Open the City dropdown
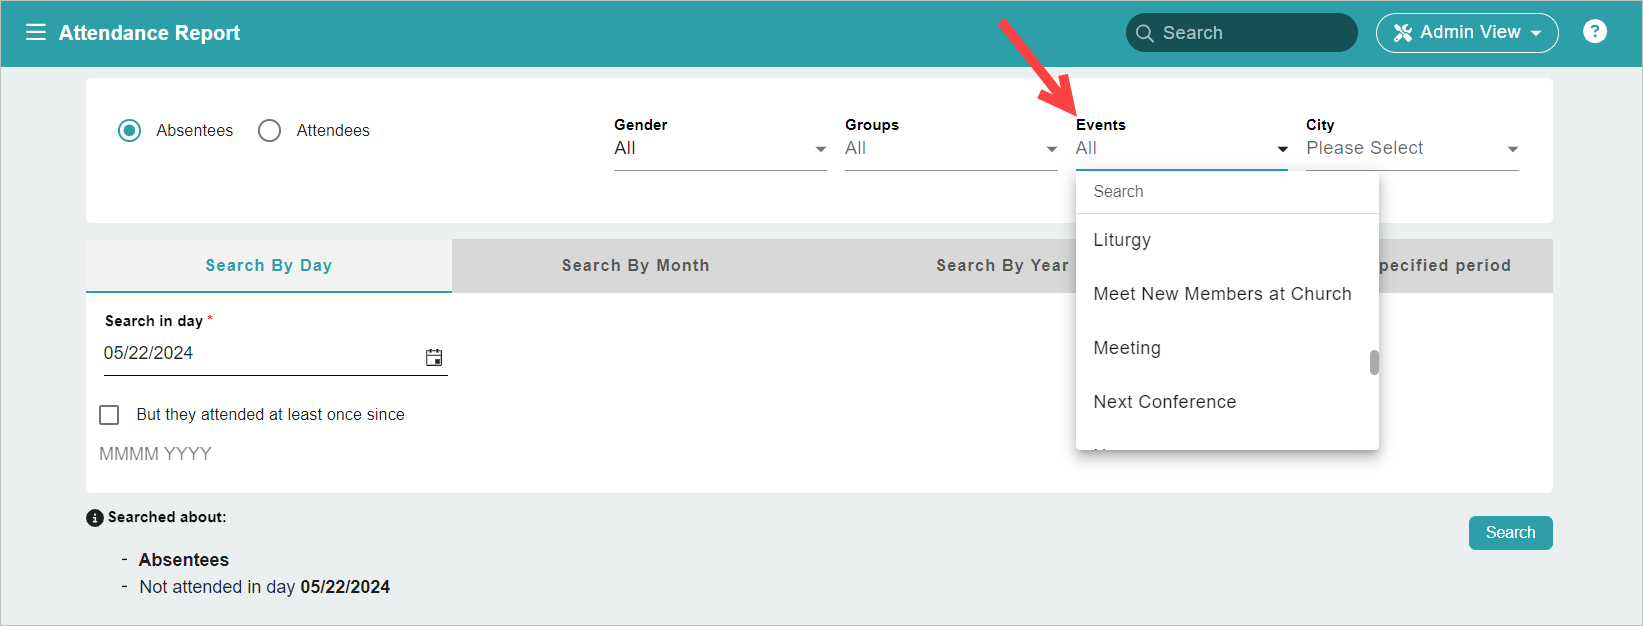The width and height of the screenshot is (1643, 626). click(1412, 148)
